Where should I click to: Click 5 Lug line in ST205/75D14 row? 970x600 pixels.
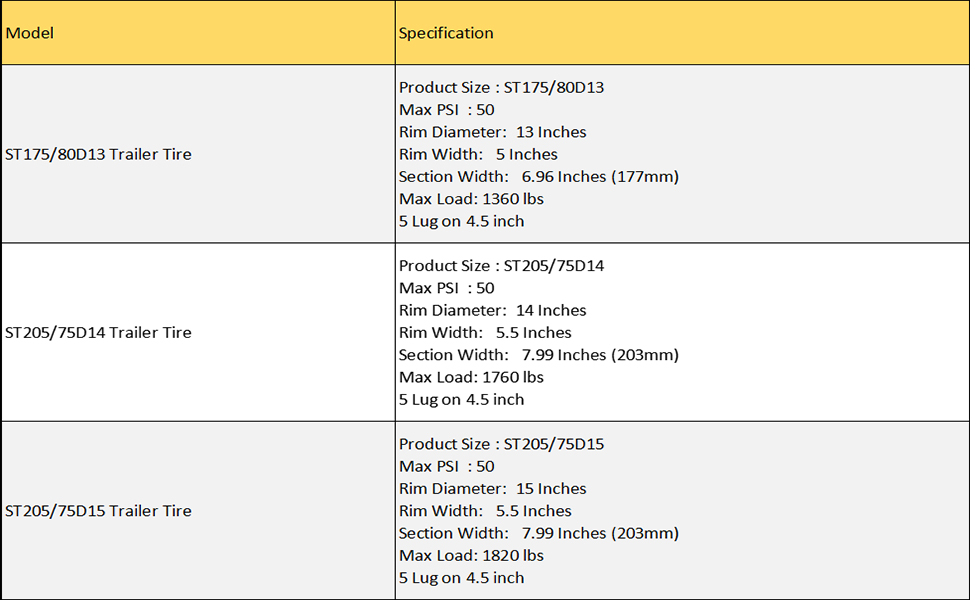pos(461,399)
